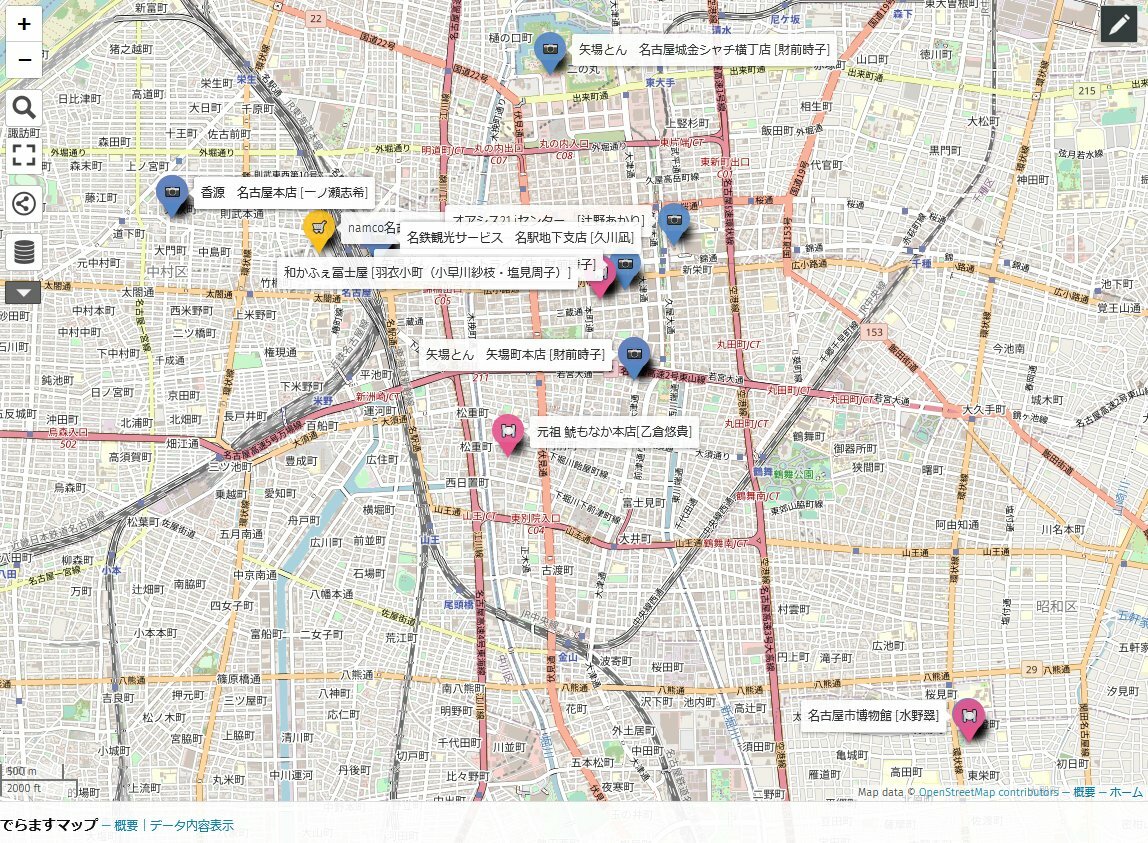Enter fullscreen map view
This screenshot has height=843, width=1148.
(x=24, y=155)
